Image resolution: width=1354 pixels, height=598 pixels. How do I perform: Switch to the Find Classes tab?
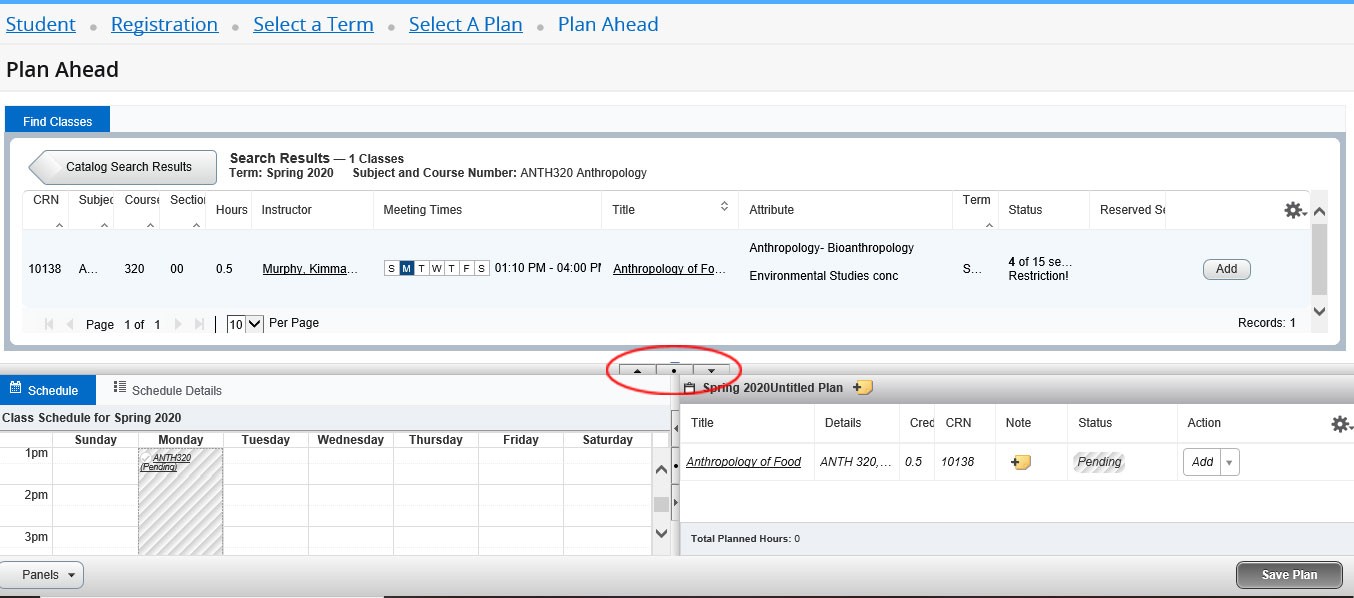tap(58, 121)
